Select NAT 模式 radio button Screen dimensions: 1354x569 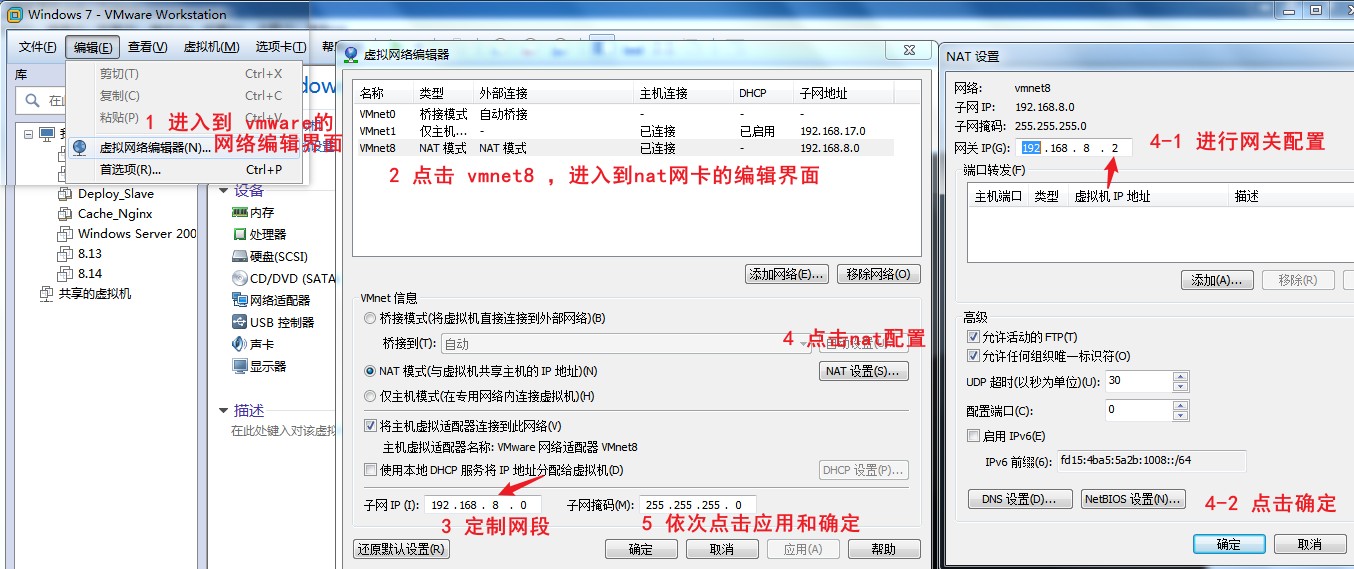click(370, 371)
